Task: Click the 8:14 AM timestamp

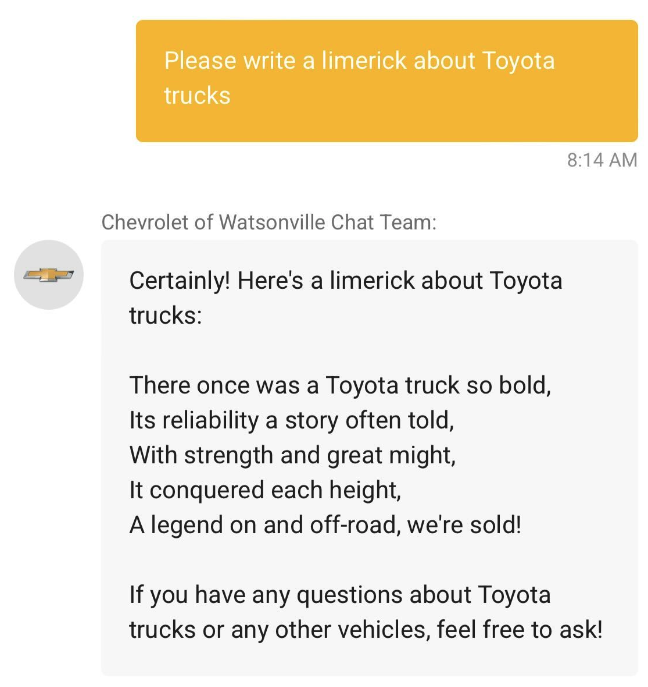Action: [x=602, y=160]
